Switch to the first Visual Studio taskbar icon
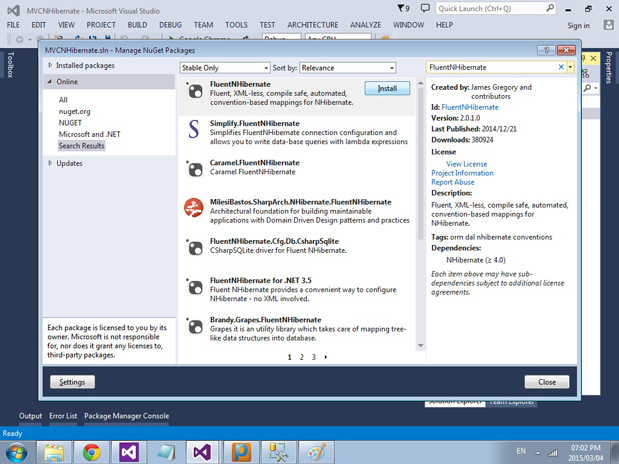 (129, 453)
